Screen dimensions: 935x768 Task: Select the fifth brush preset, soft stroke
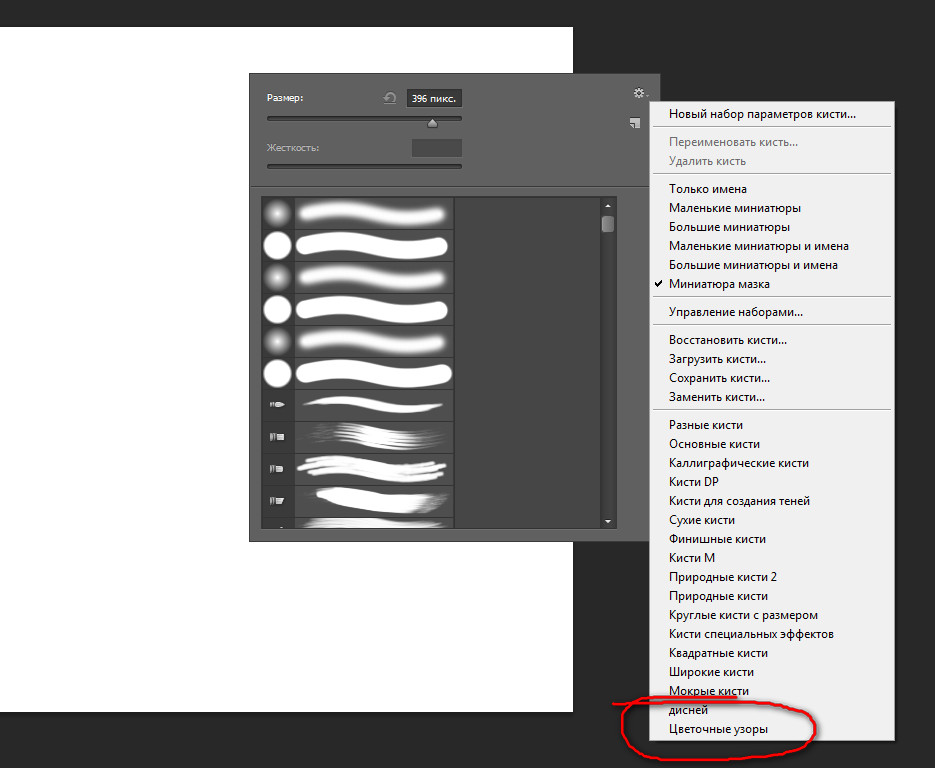(357, 342)
